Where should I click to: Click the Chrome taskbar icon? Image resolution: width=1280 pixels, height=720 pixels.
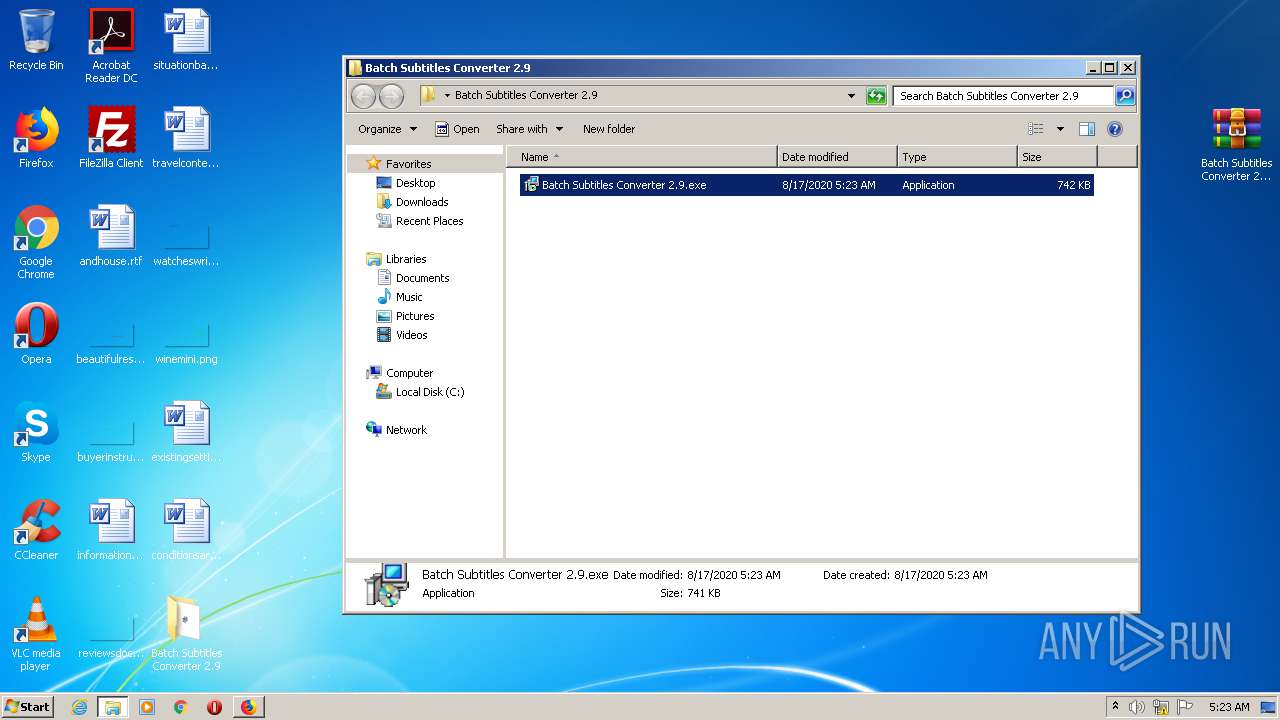[x=181, y=707]
